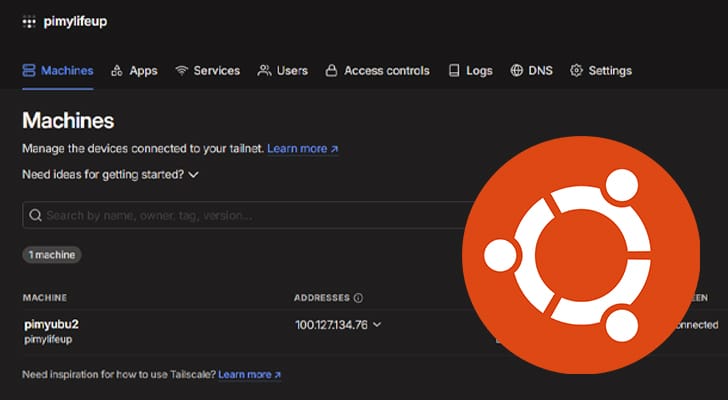View the Logs tab

pyautogui.click(x=470, y=71)
